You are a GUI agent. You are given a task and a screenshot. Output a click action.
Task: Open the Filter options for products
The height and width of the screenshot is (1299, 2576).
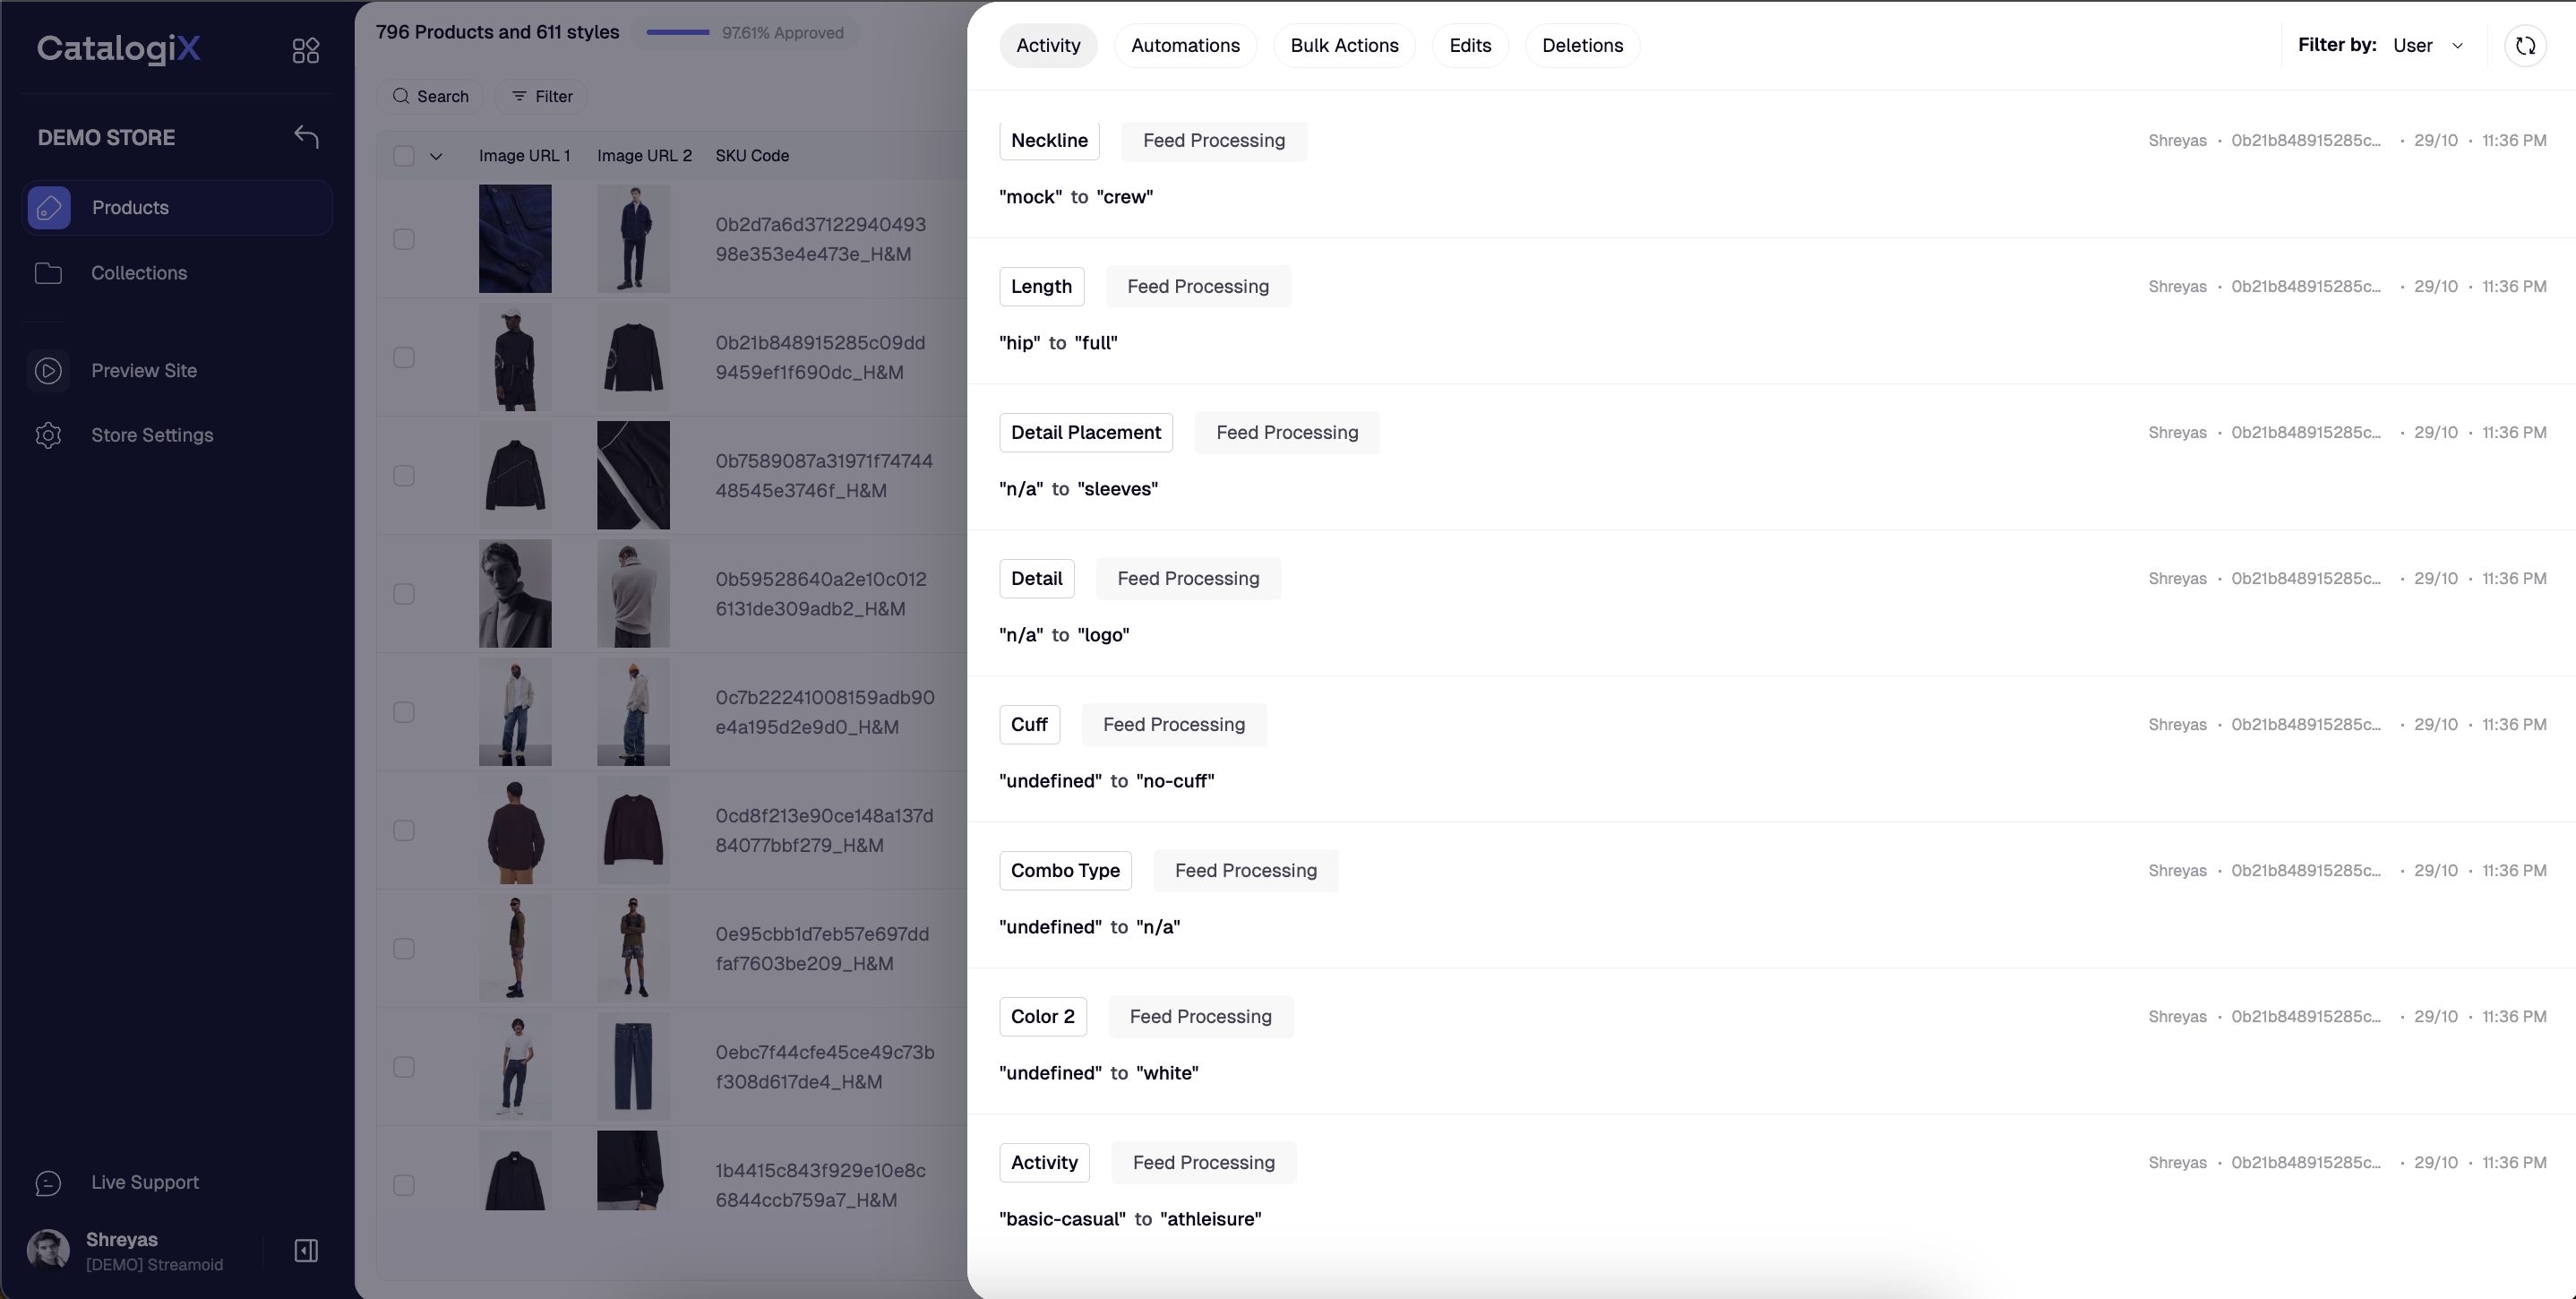click(x=542, y=97)
